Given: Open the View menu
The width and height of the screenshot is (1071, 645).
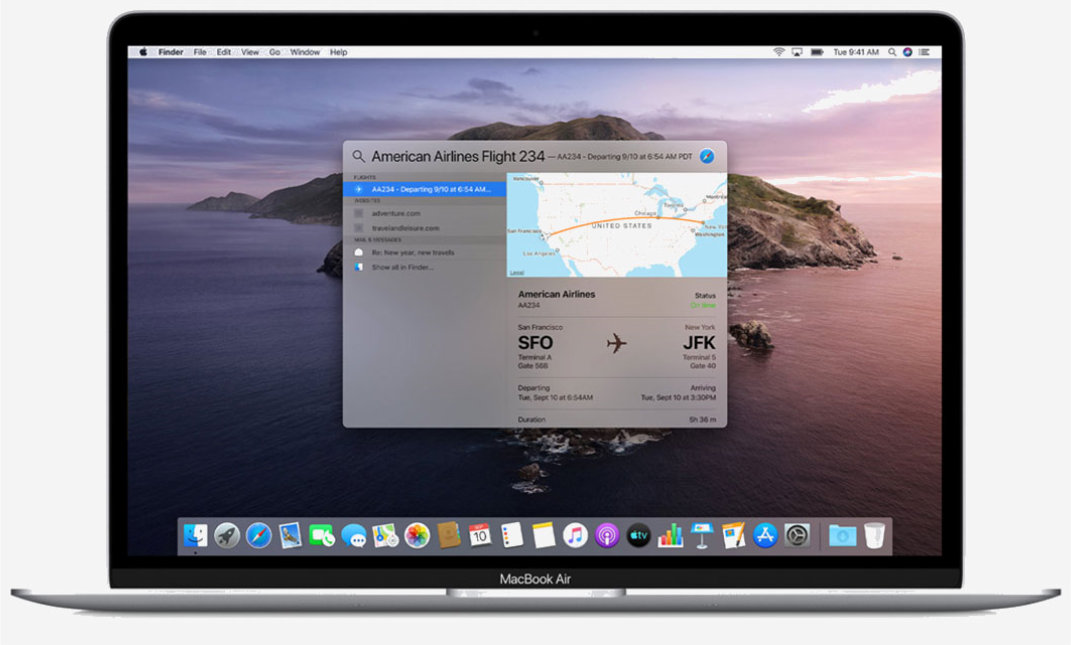Looking at the screenshot, I should click(x=250, y=52).
